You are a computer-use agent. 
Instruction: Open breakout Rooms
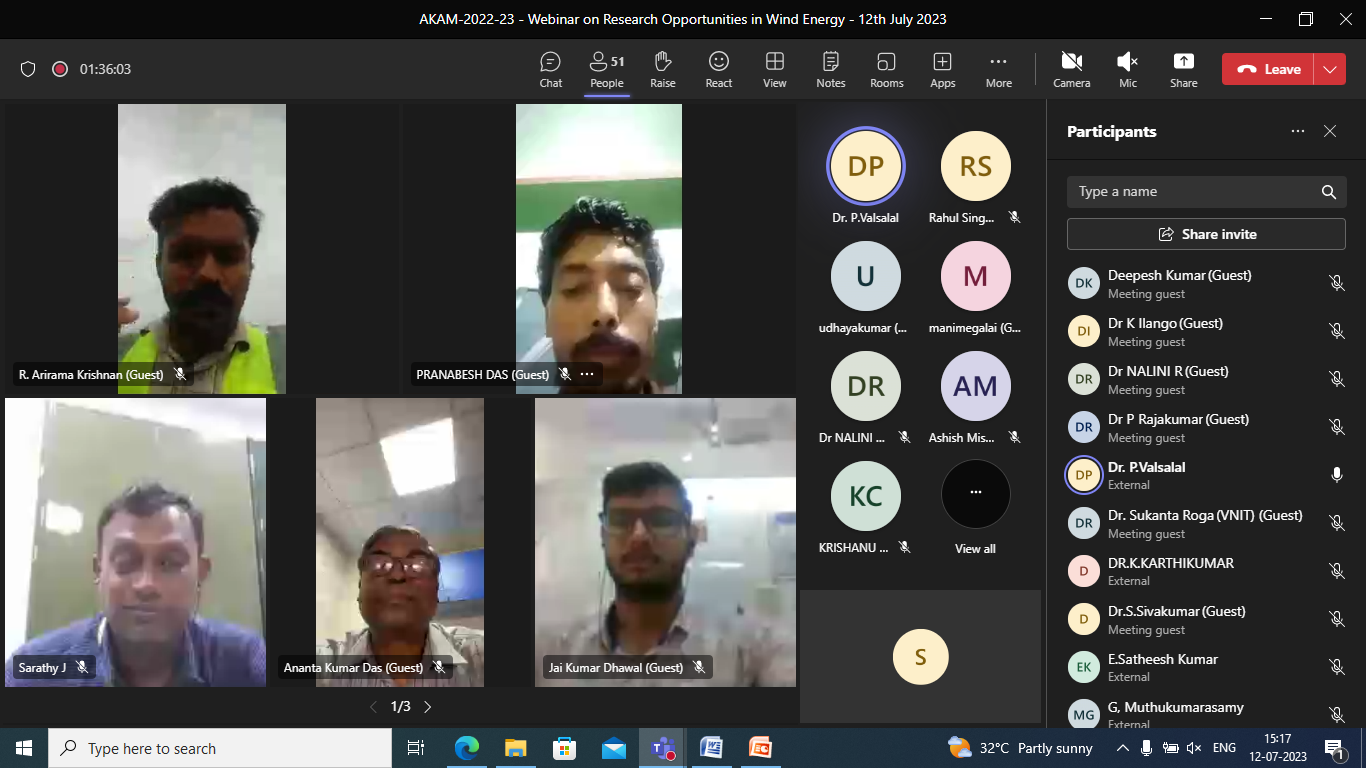click(x=886, y=70)
